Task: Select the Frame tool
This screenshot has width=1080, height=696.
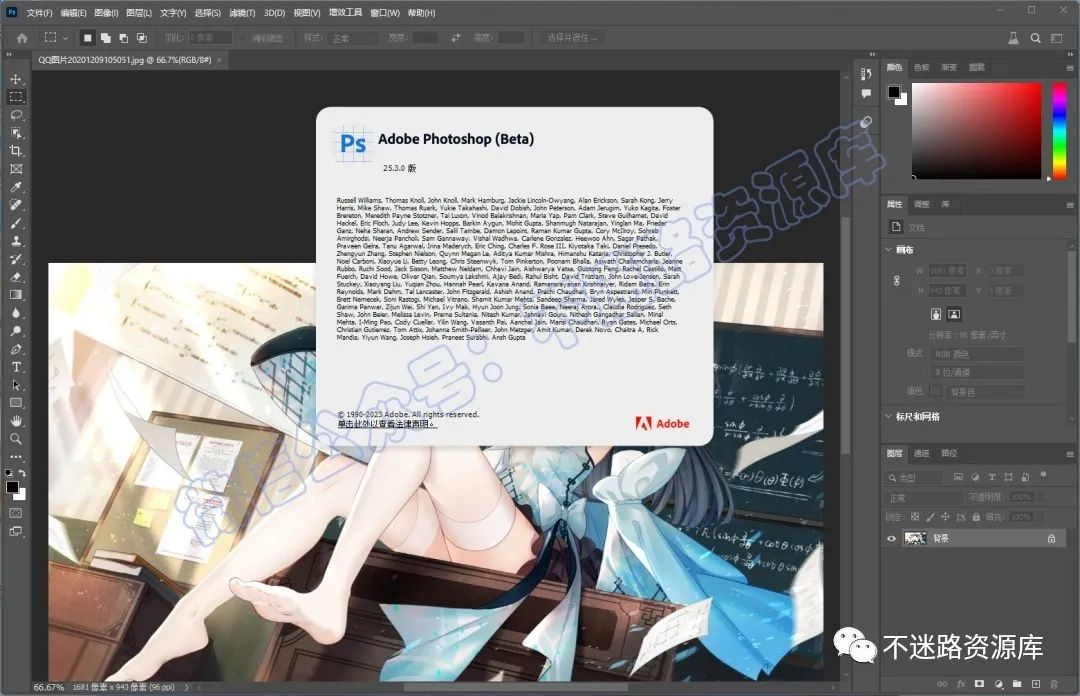Action: tap(16, 169)
